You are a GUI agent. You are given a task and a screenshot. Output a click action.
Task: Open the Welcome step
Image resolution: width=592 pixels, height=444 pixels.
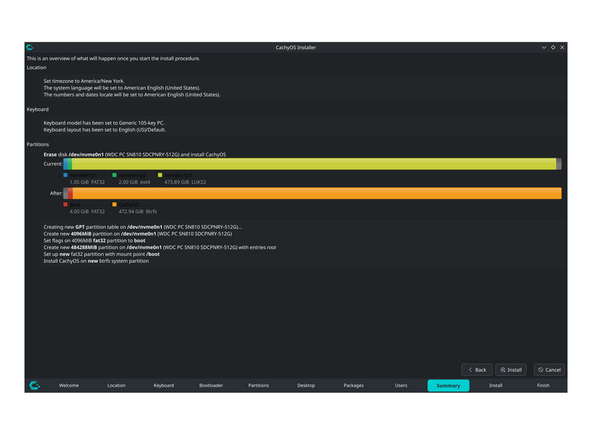click(x=69, y=385)
